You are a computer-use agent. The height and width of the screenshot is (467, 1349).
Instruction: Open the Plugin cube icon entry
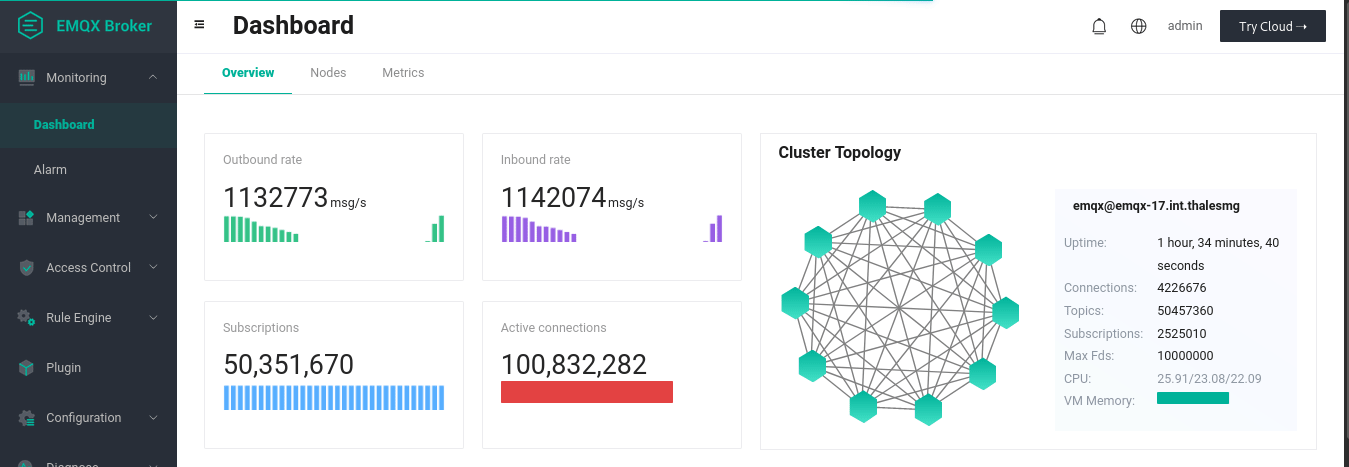(x=27, y=368)
